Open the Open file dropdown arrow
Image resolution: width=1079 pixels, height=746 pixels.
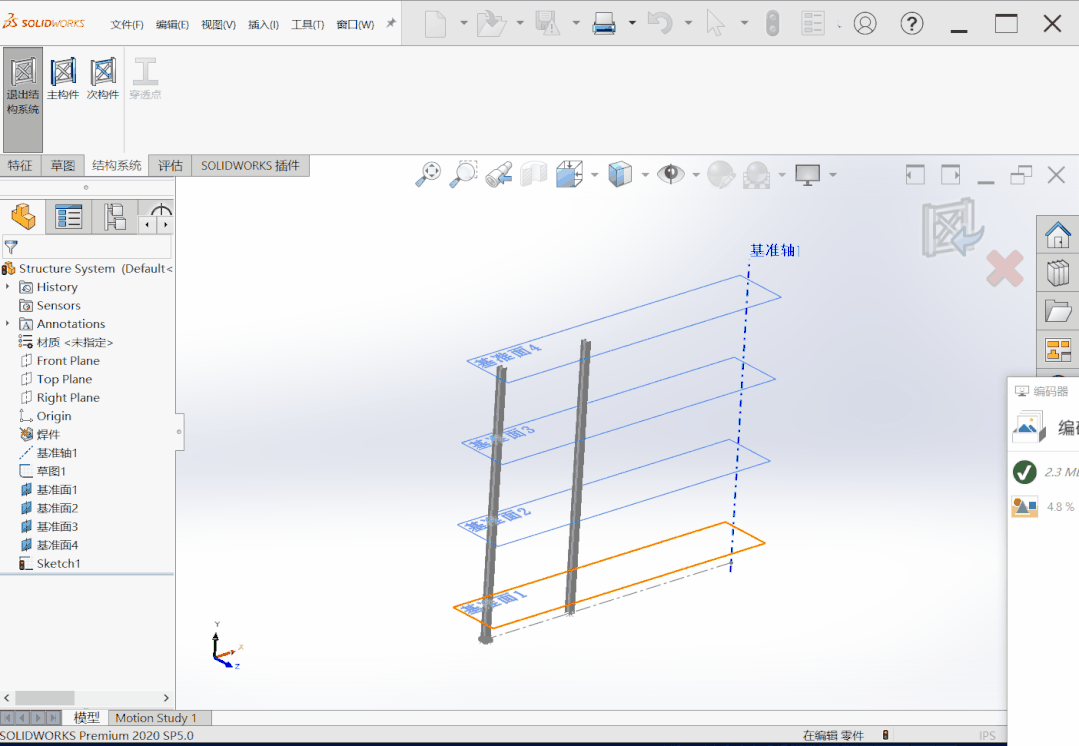pos(520,23)
